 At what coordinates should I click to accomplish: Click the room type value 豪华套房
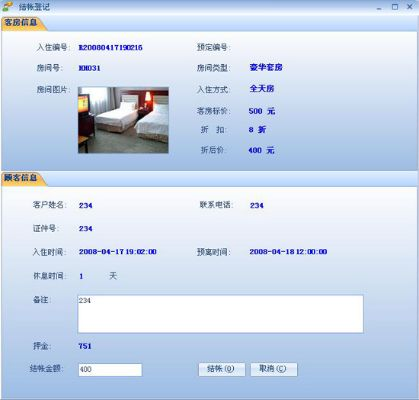point(266,67)
